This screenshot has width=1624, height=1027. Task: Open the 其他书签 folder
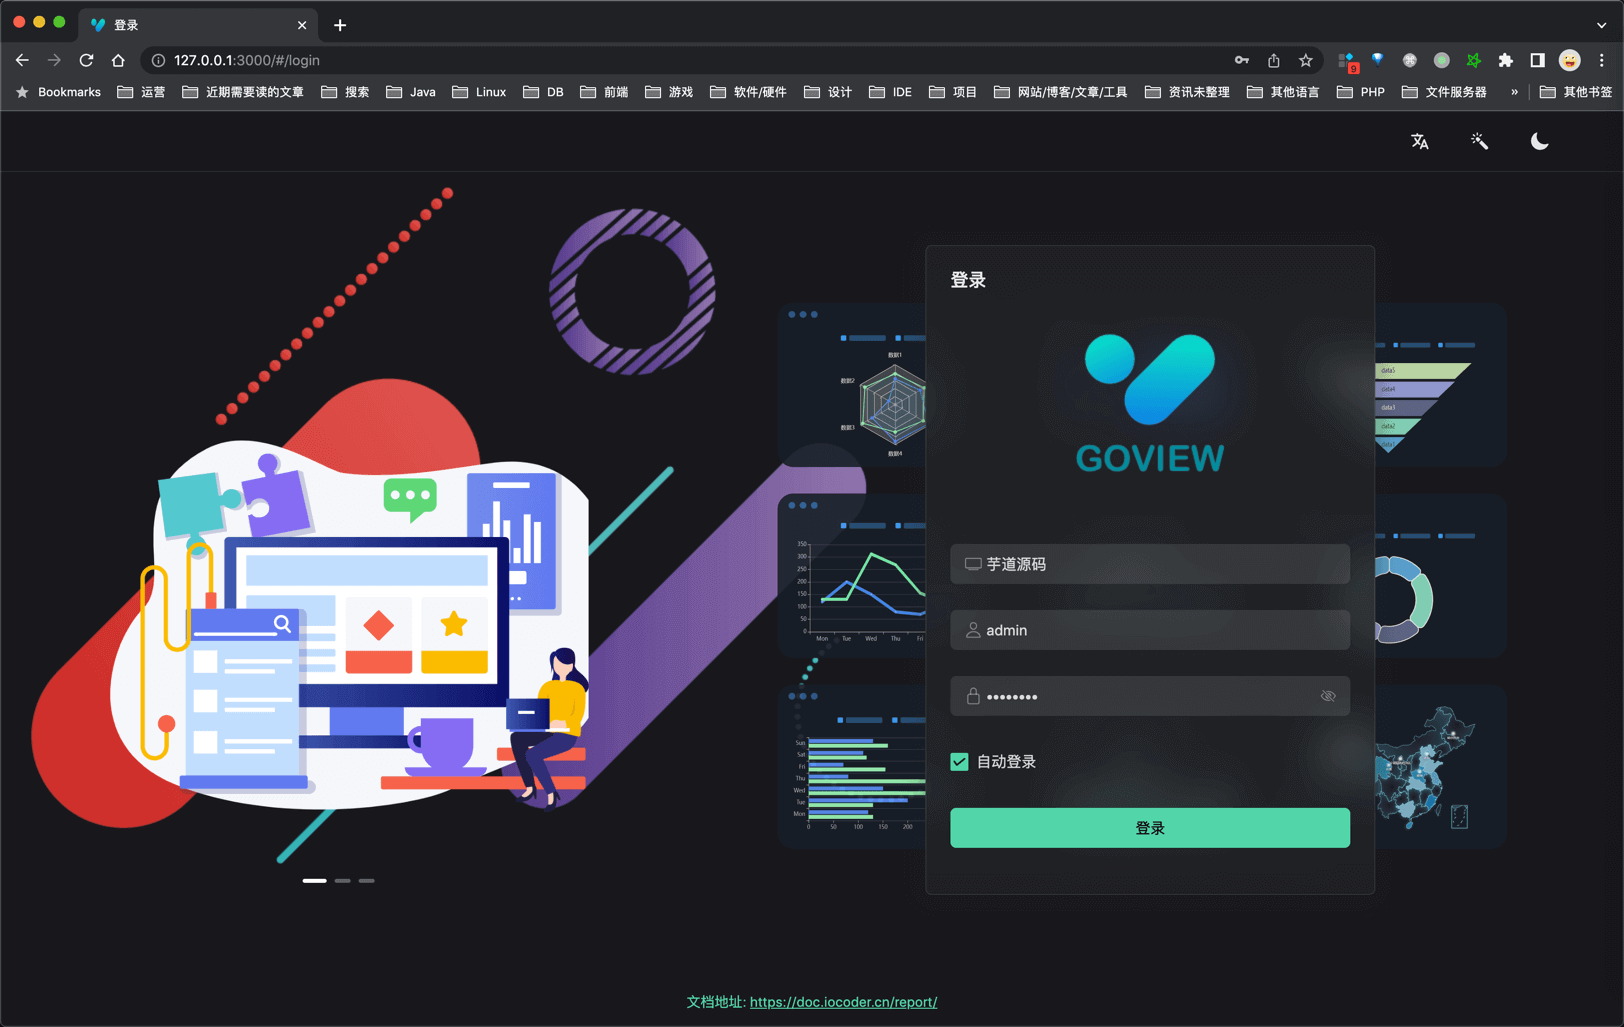click(1576, 92)
